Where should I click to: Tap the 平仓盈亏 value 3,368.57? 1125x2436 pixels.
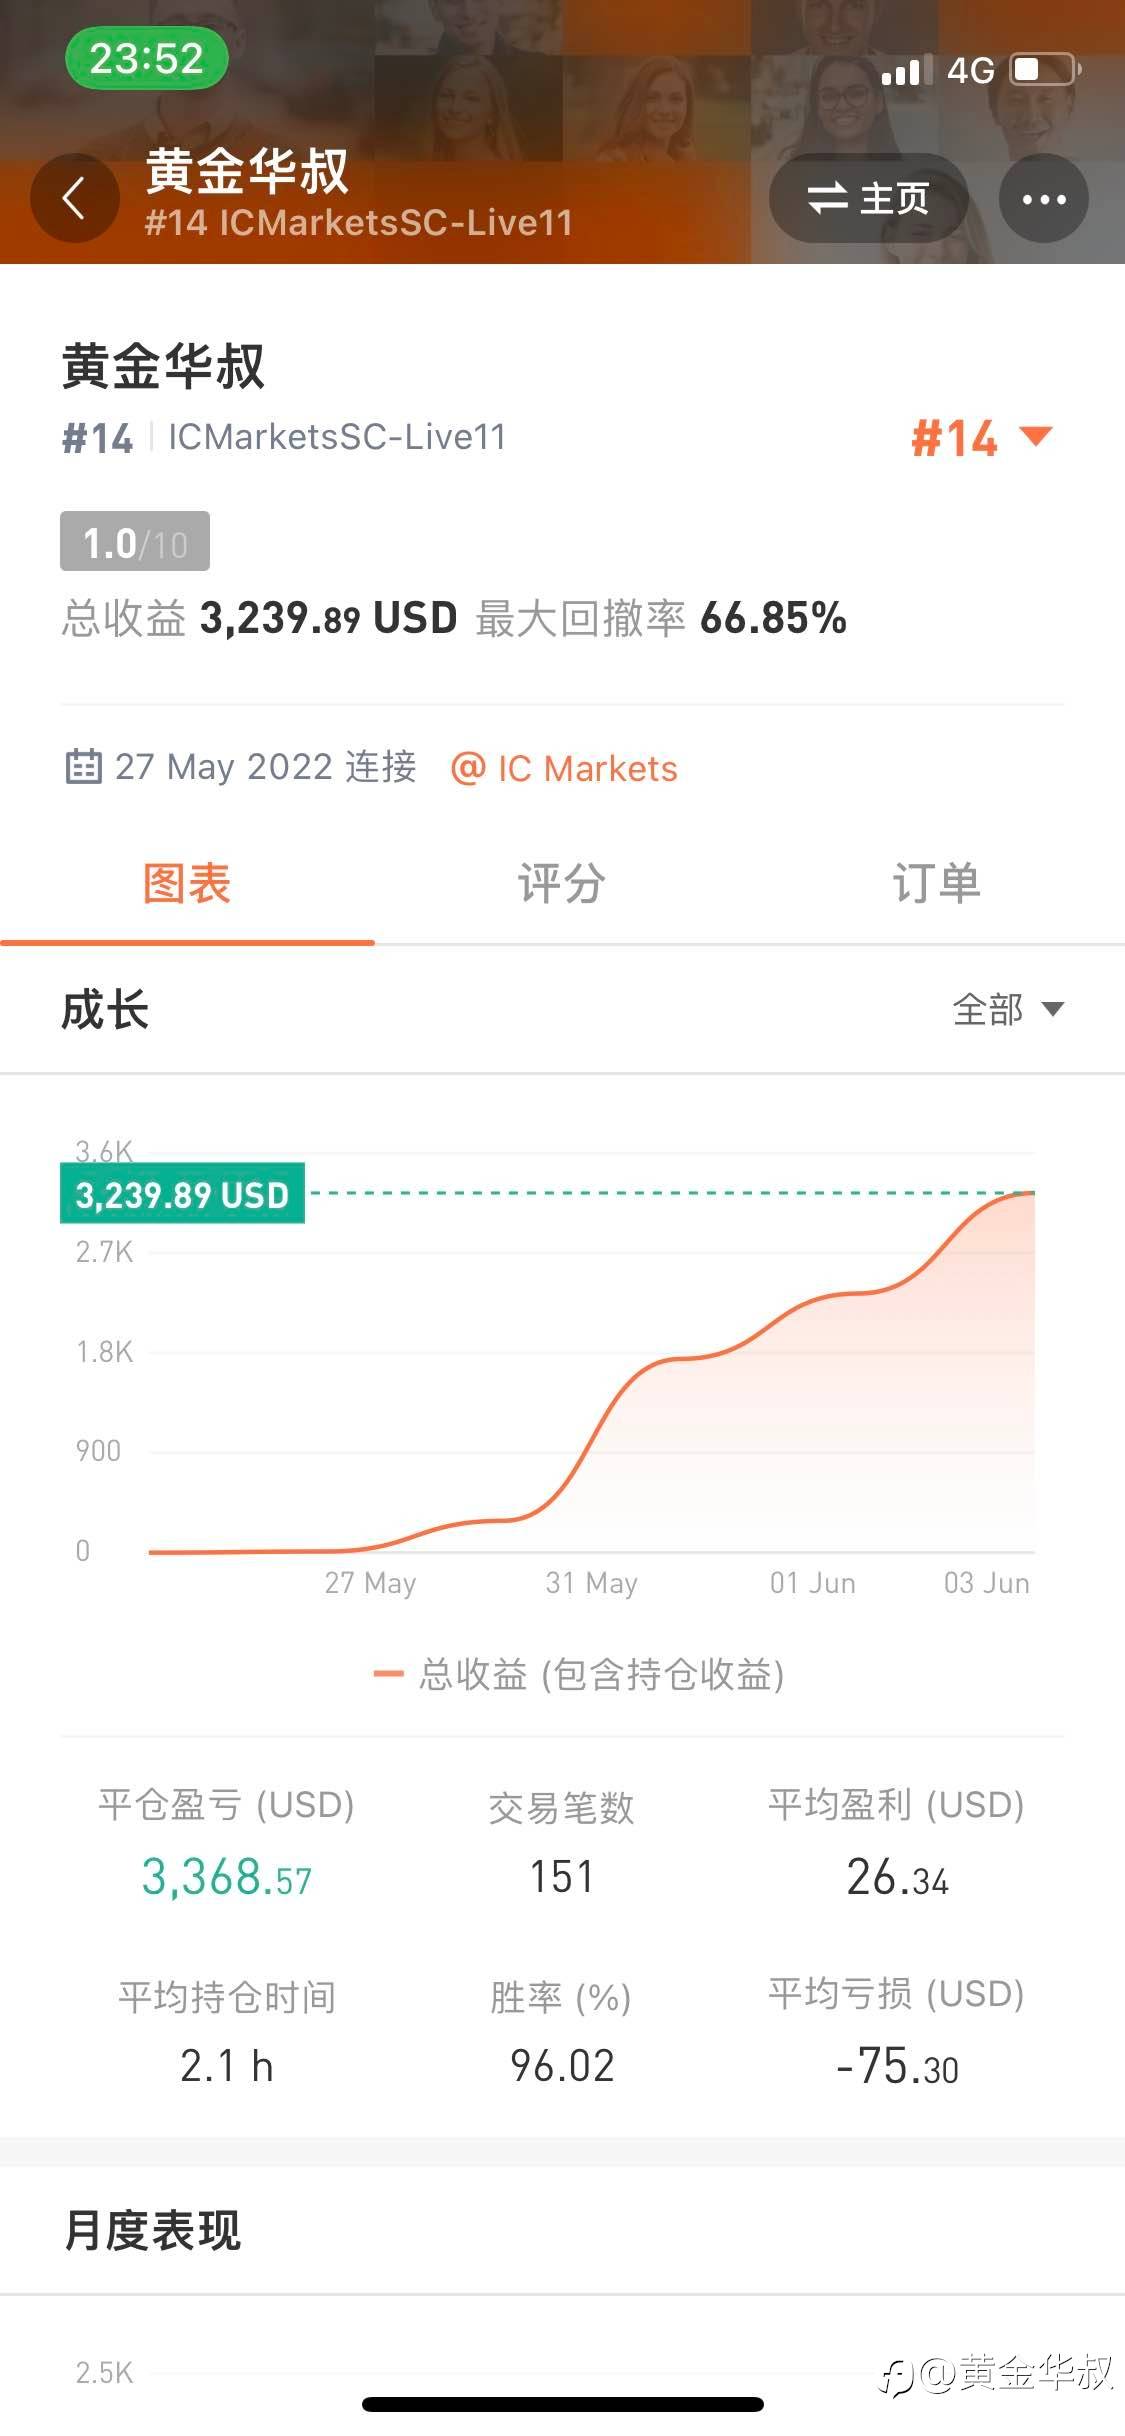tap(226, 1877)
